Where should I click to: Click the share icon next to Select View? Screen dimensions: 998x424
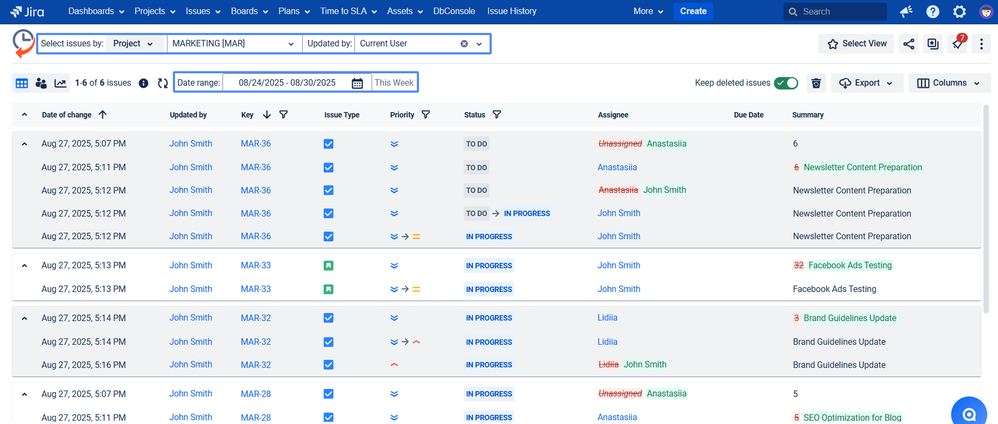click(908, 44)
